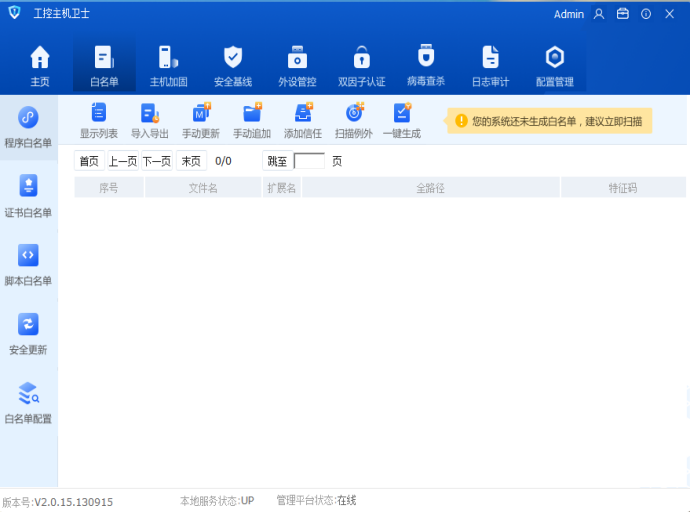691x512 pixels.
Task: Go to 外设管控 peripheral control
Action: point(297,65)
